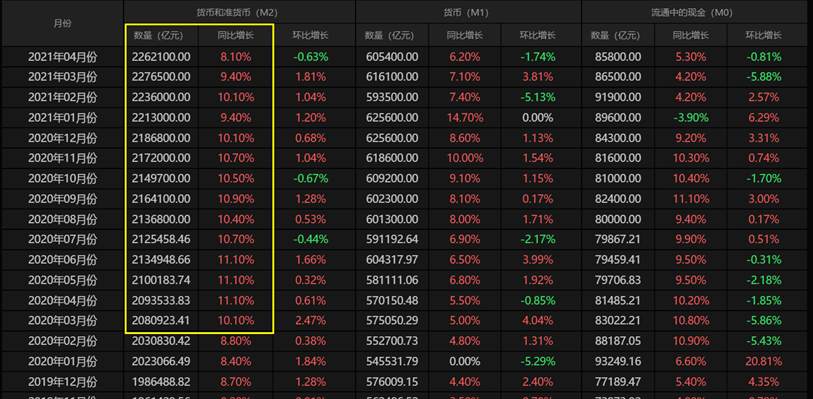The height and width of the screenshot is (399, 813).
Task: Select the 2020年03月份 row label
Action: [x=62, y=321]
